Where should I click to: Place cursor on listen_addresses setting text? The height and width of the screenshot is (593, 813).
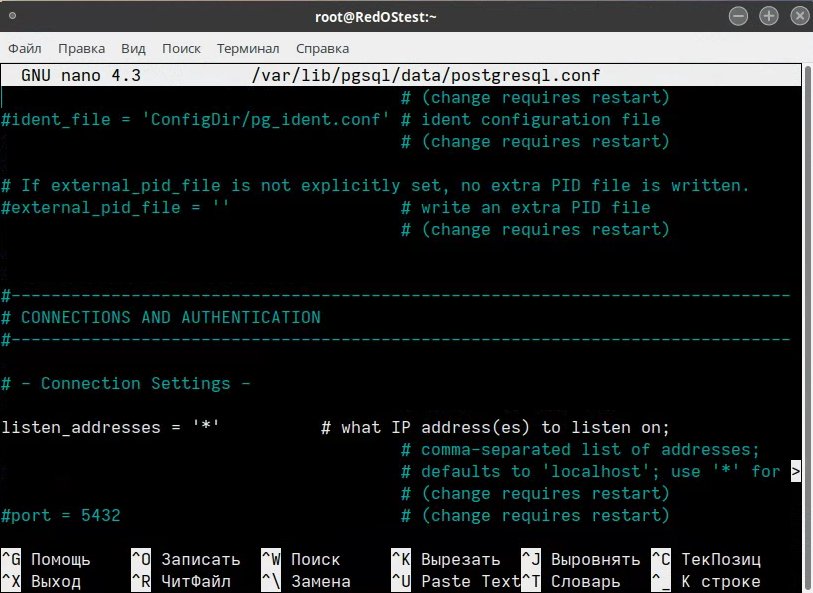(80, 427)
